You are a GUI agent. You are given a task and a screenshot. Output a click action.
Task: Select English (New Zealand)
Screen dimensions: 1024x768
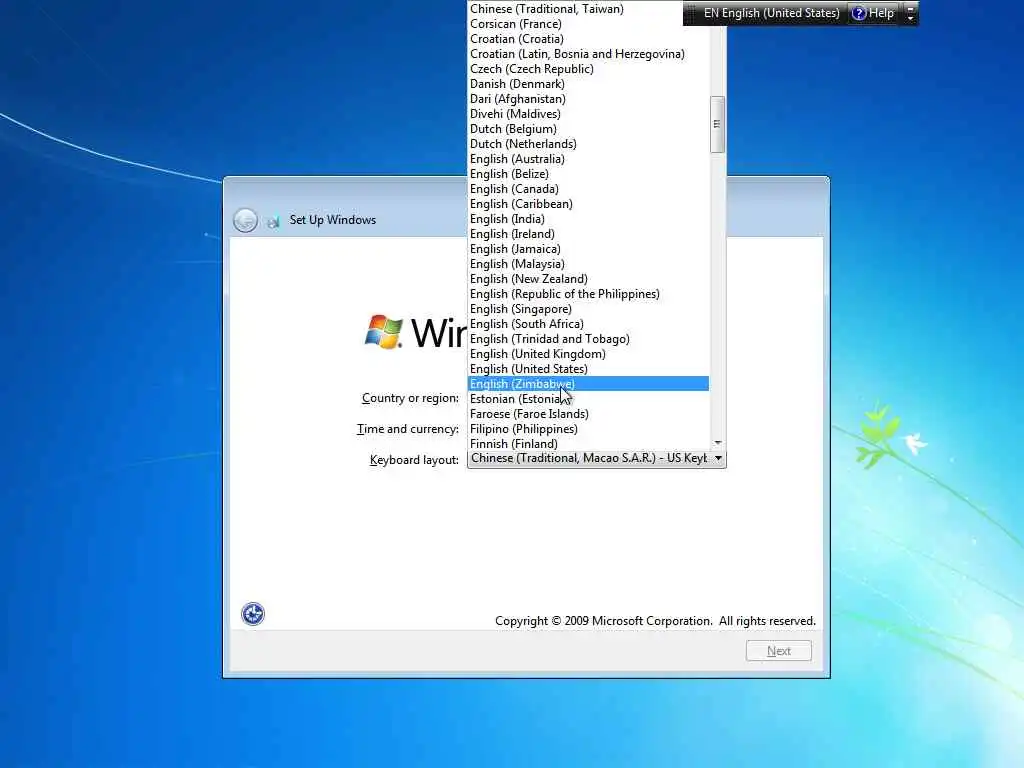(x=588, y=279)
